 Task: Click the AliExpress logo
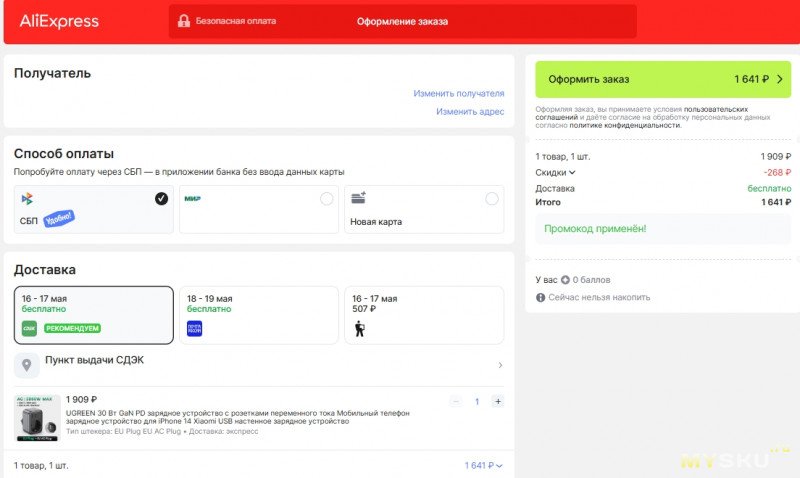(59, 21)
